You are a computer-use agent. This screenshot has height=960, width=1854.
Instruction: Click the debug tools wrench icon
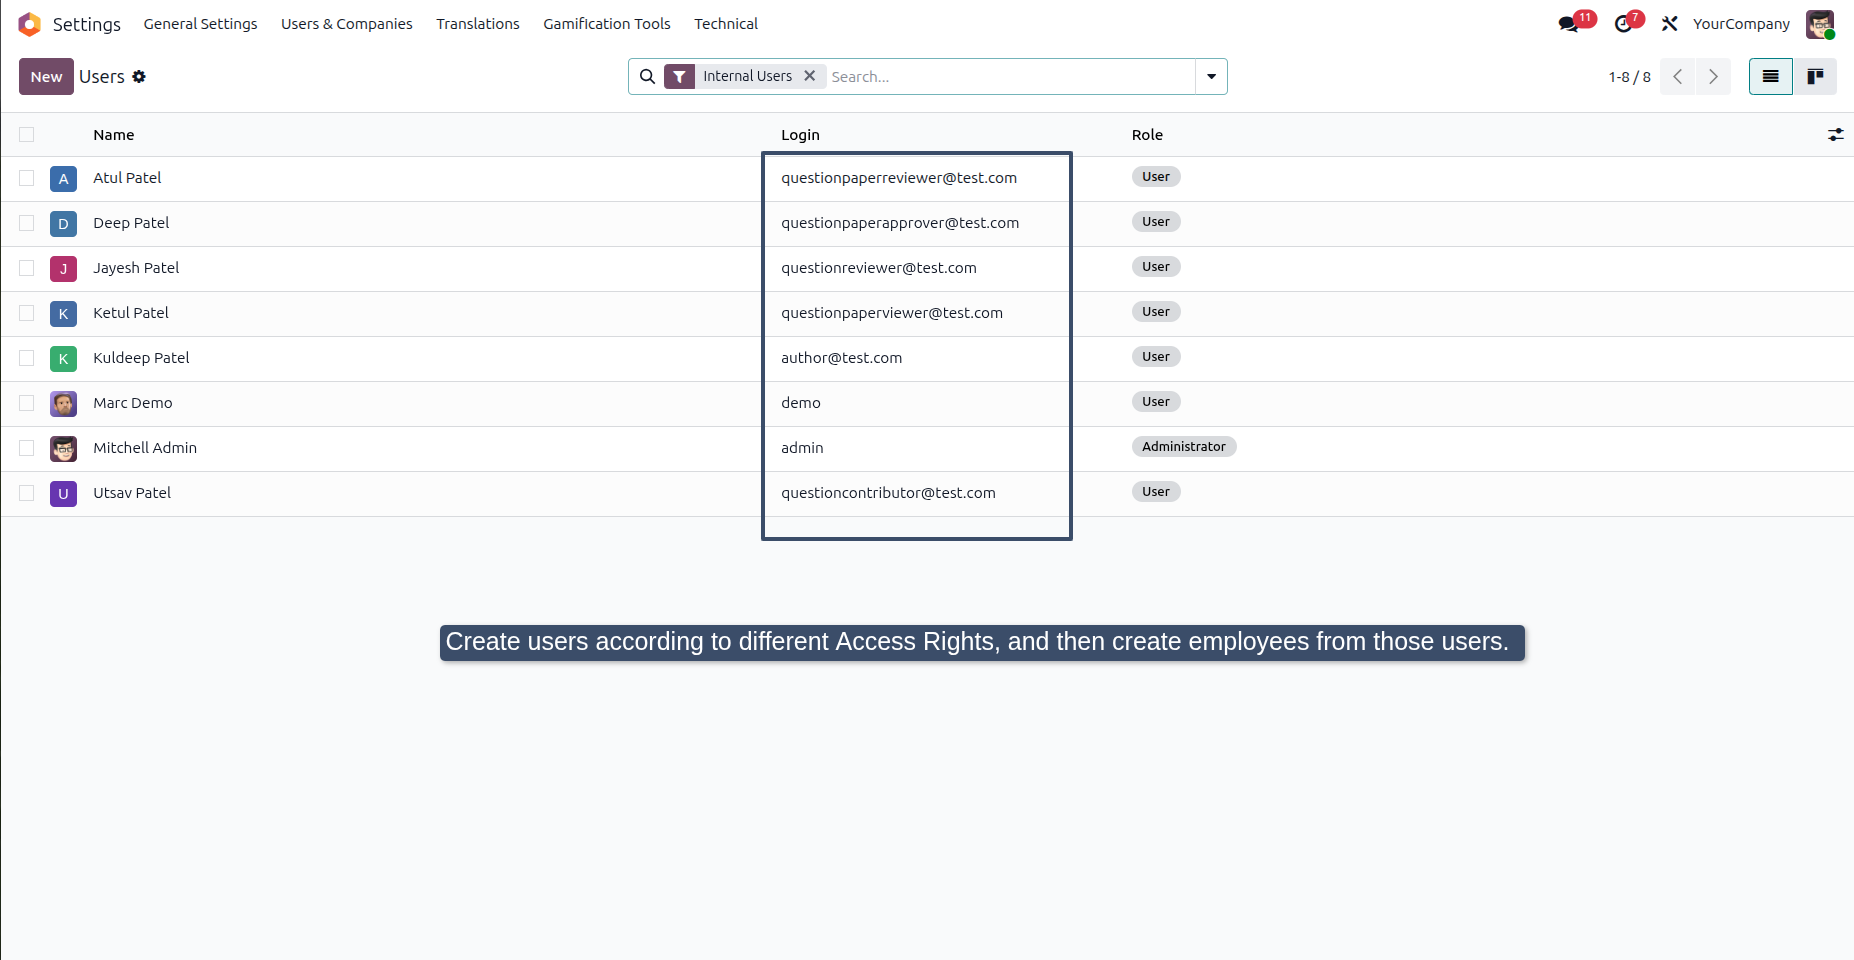tap(1669, 24)
